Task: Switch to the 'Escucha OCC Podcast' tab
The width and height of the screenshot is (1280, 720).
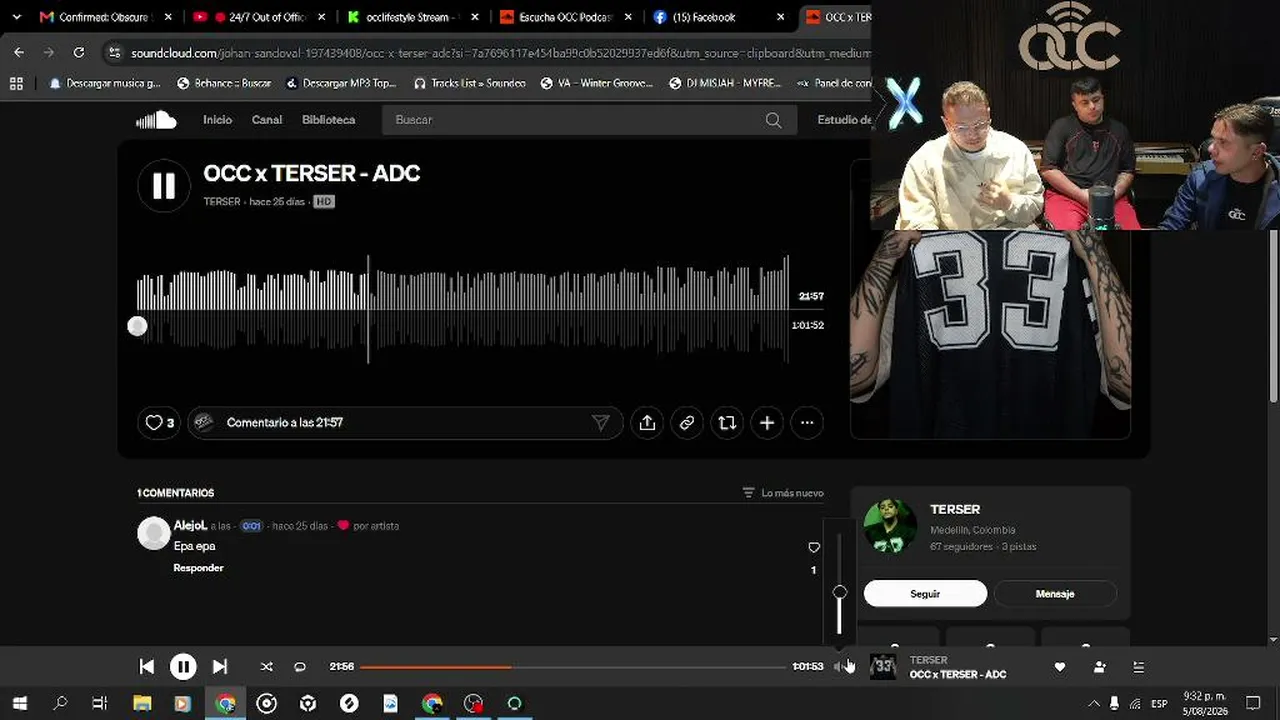Action: click(x=565, y=17)
